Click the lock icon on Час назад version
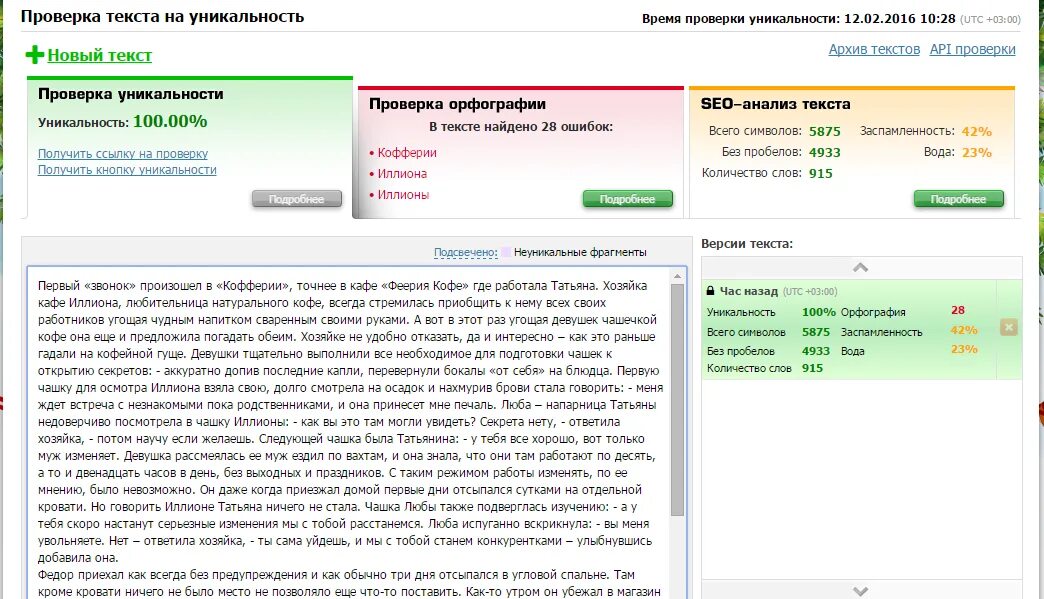Image resolution: width=1044 pixels, height=599 pixels. [710, 291]
